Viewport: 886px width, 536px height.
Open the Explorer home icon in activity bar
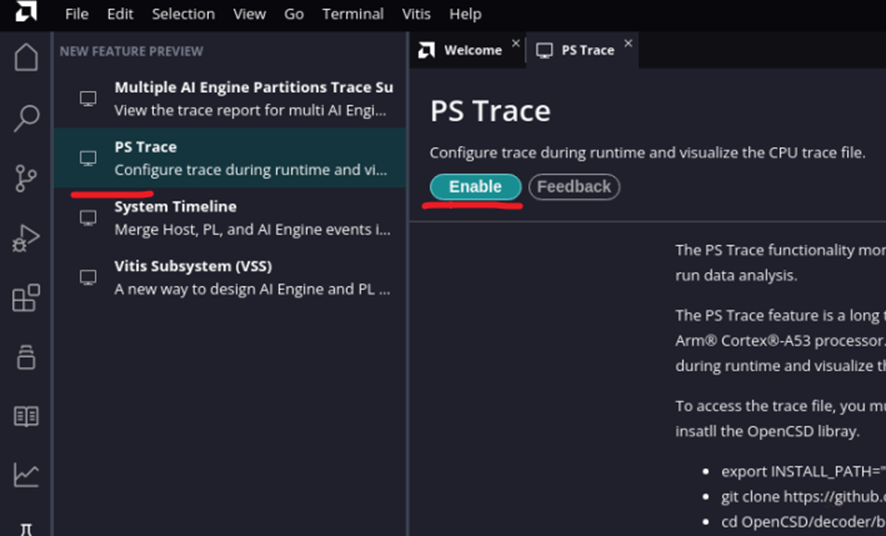[x=26, y=57]
